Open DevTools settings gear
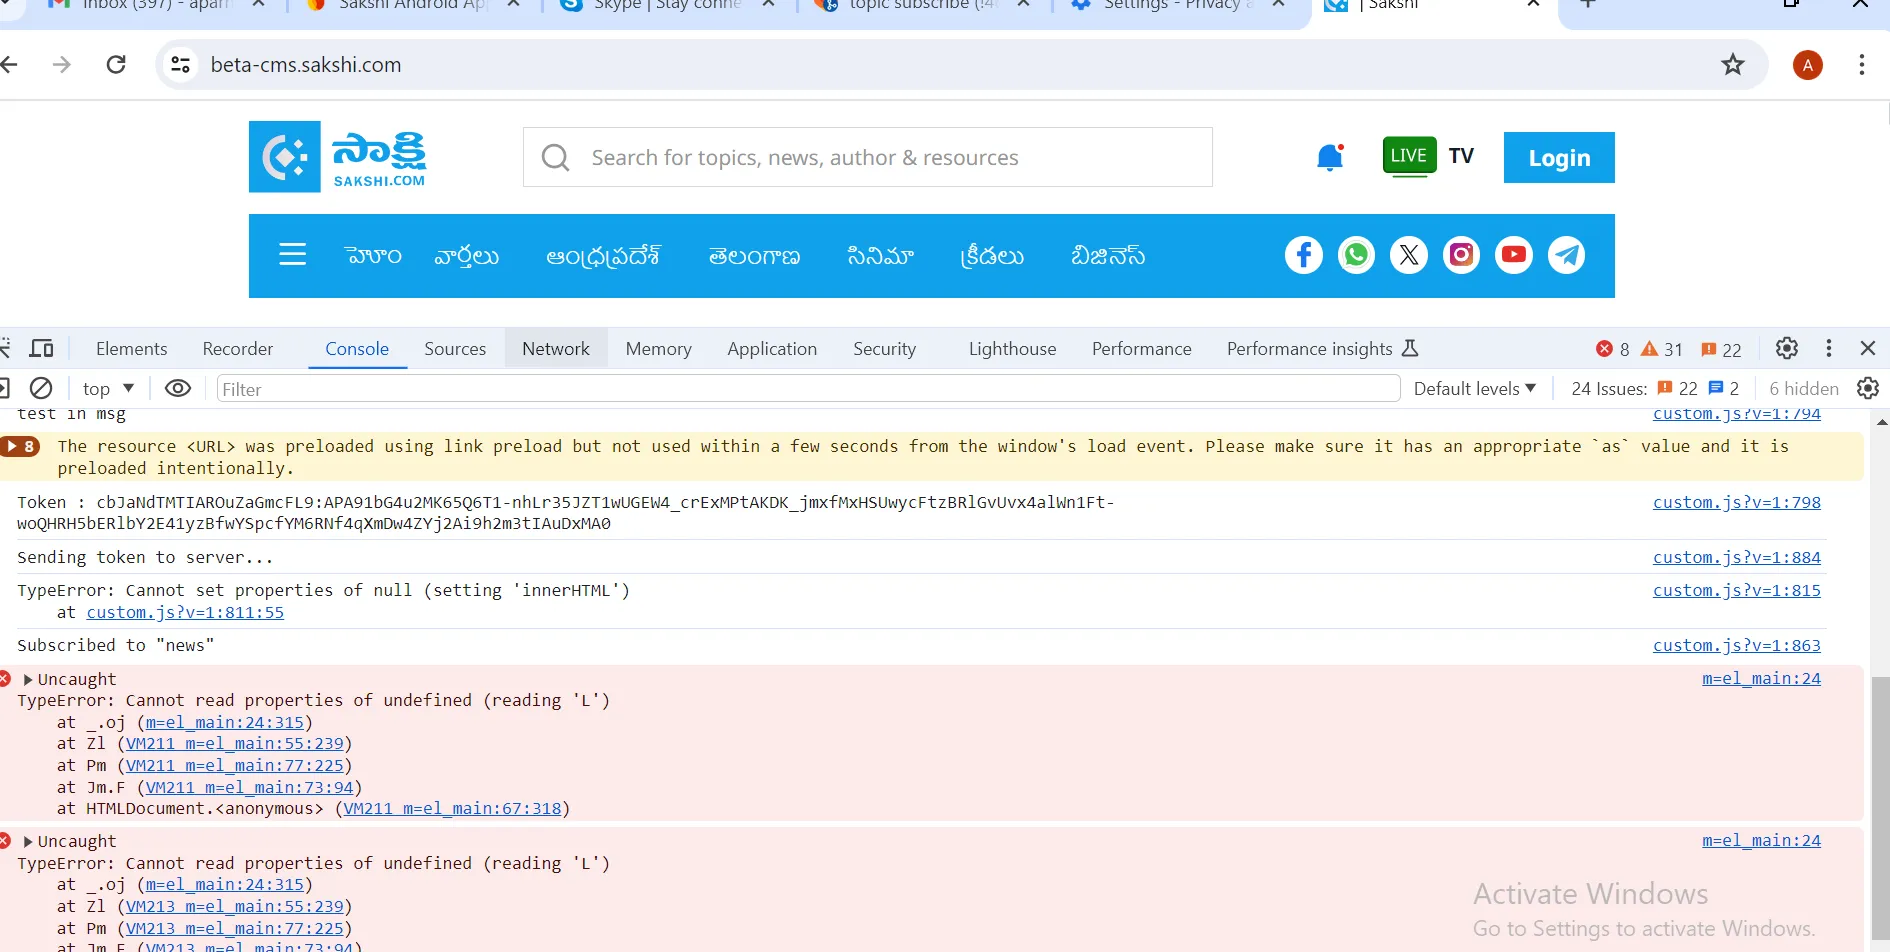 pyautogui.click(x=1786, y=348)
